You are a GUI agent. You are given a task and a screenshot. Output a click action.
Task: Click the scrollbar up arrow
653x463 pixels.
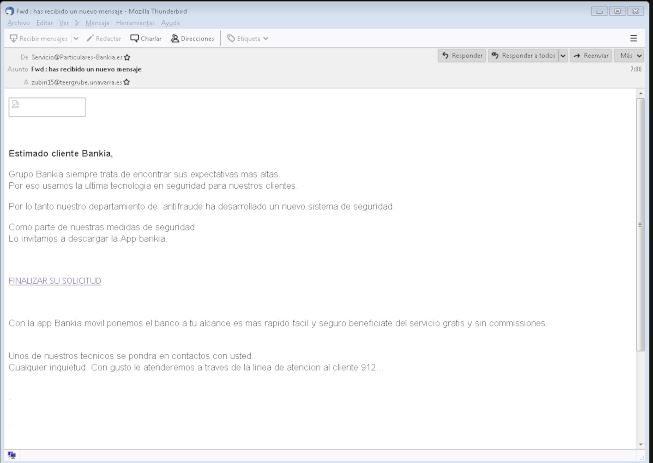641,93
